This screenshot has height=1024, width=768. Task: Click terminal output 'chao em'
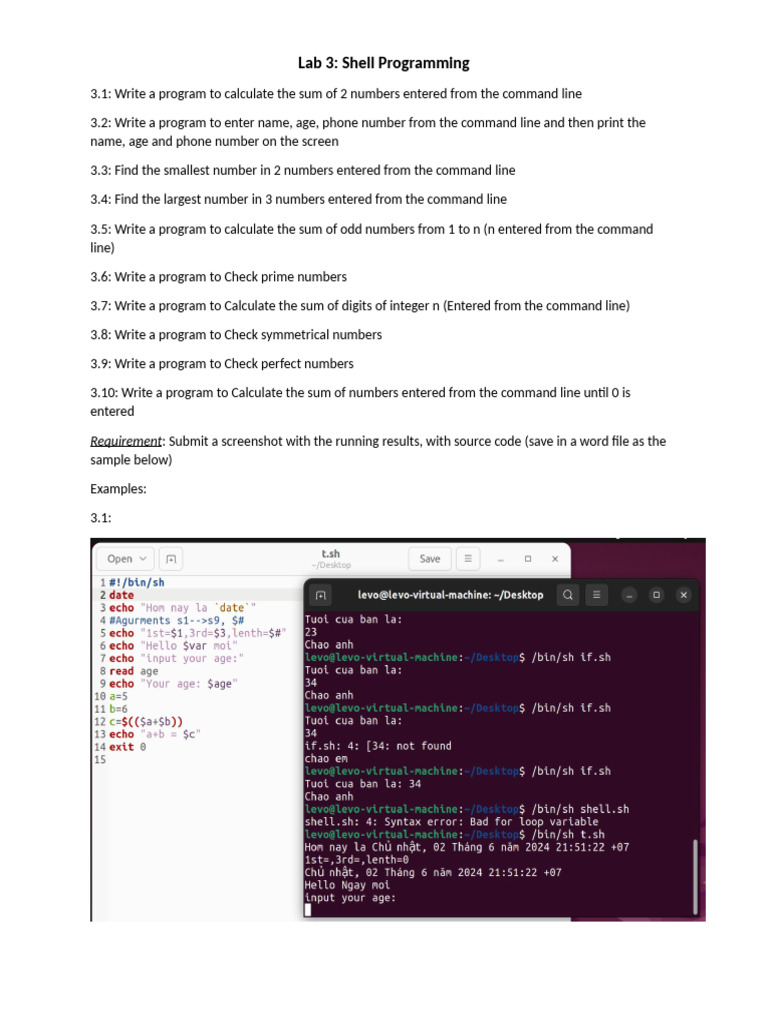(x=326, y=759)
